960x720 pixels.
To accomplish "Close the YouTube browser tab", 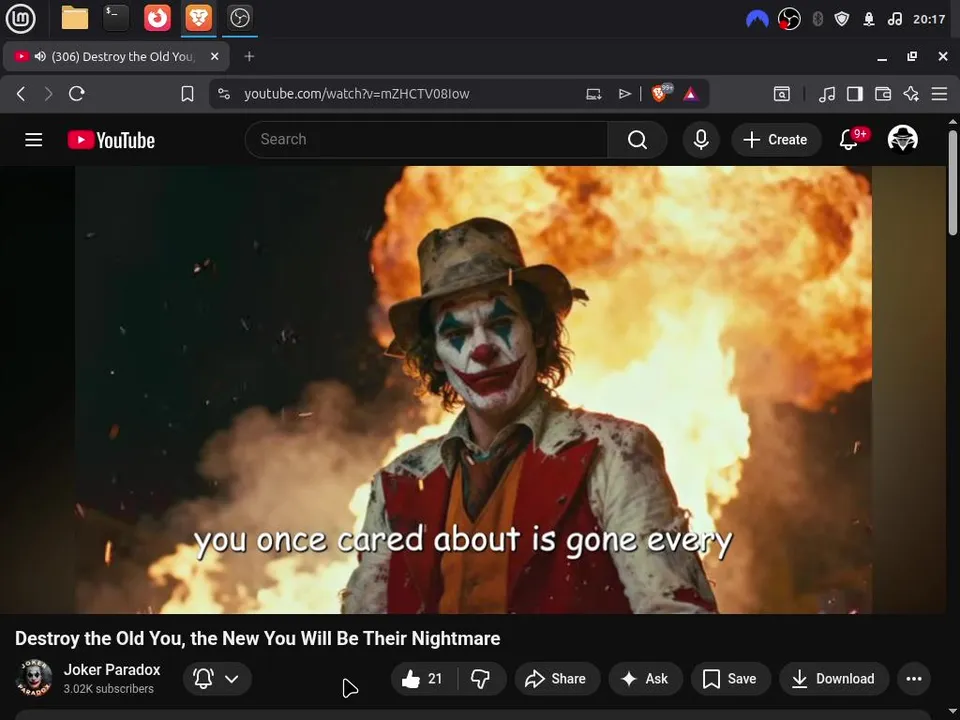I will pyautogui.click(x=214, y=56).
